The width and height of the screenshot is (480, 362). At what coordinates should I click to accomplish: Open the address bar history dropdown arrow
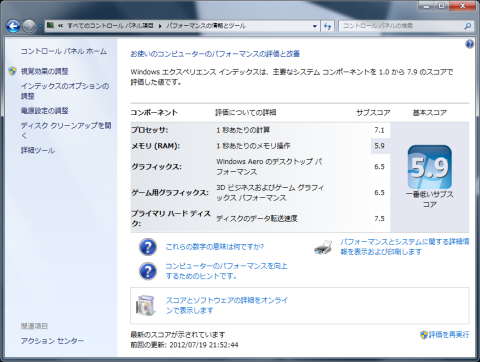click(315, 26)
